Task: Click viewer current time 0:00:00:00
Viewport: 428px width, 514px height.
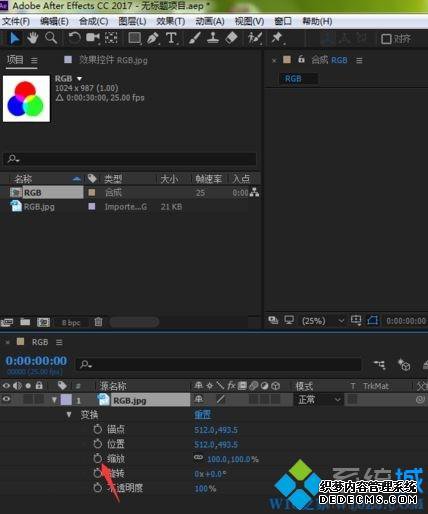Action: [406, 321]
